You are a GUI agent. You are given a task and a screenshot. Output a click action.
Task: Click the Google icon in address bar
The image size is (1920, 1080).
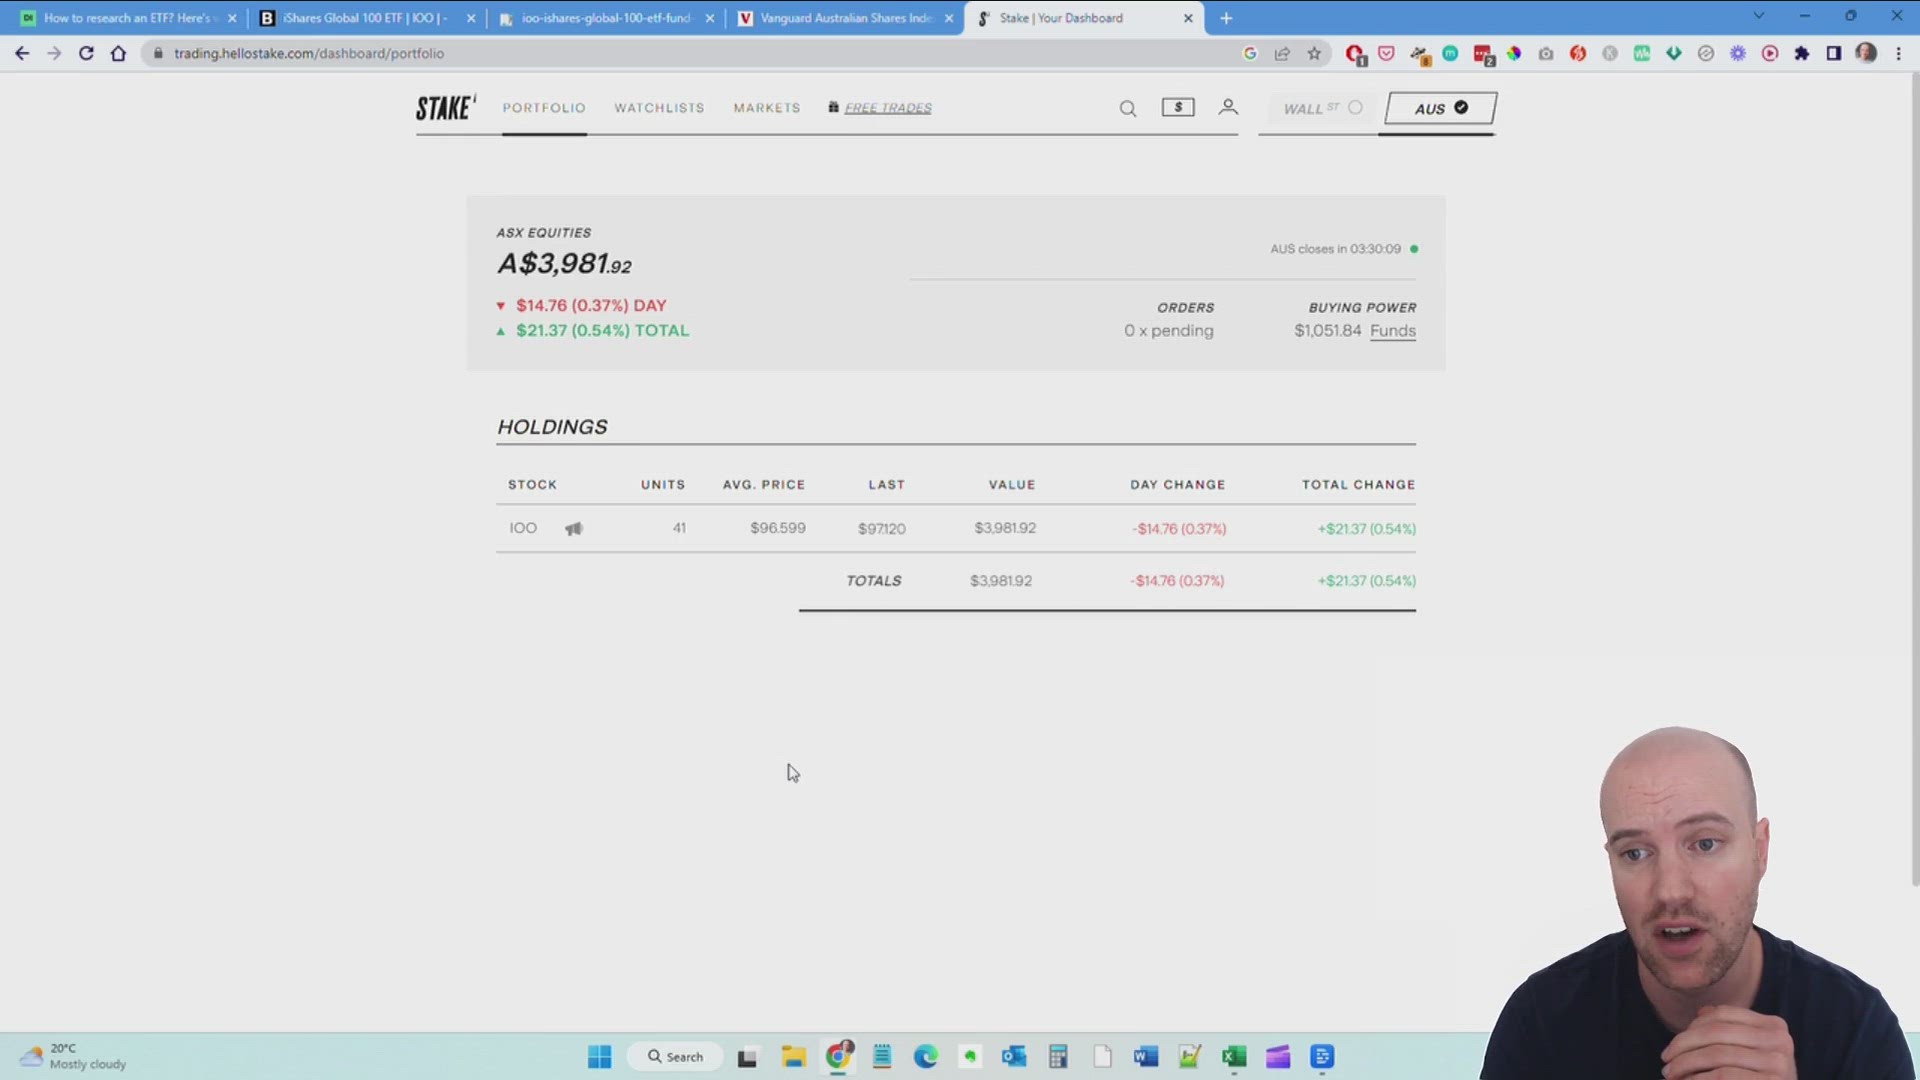coord(1250,54)
